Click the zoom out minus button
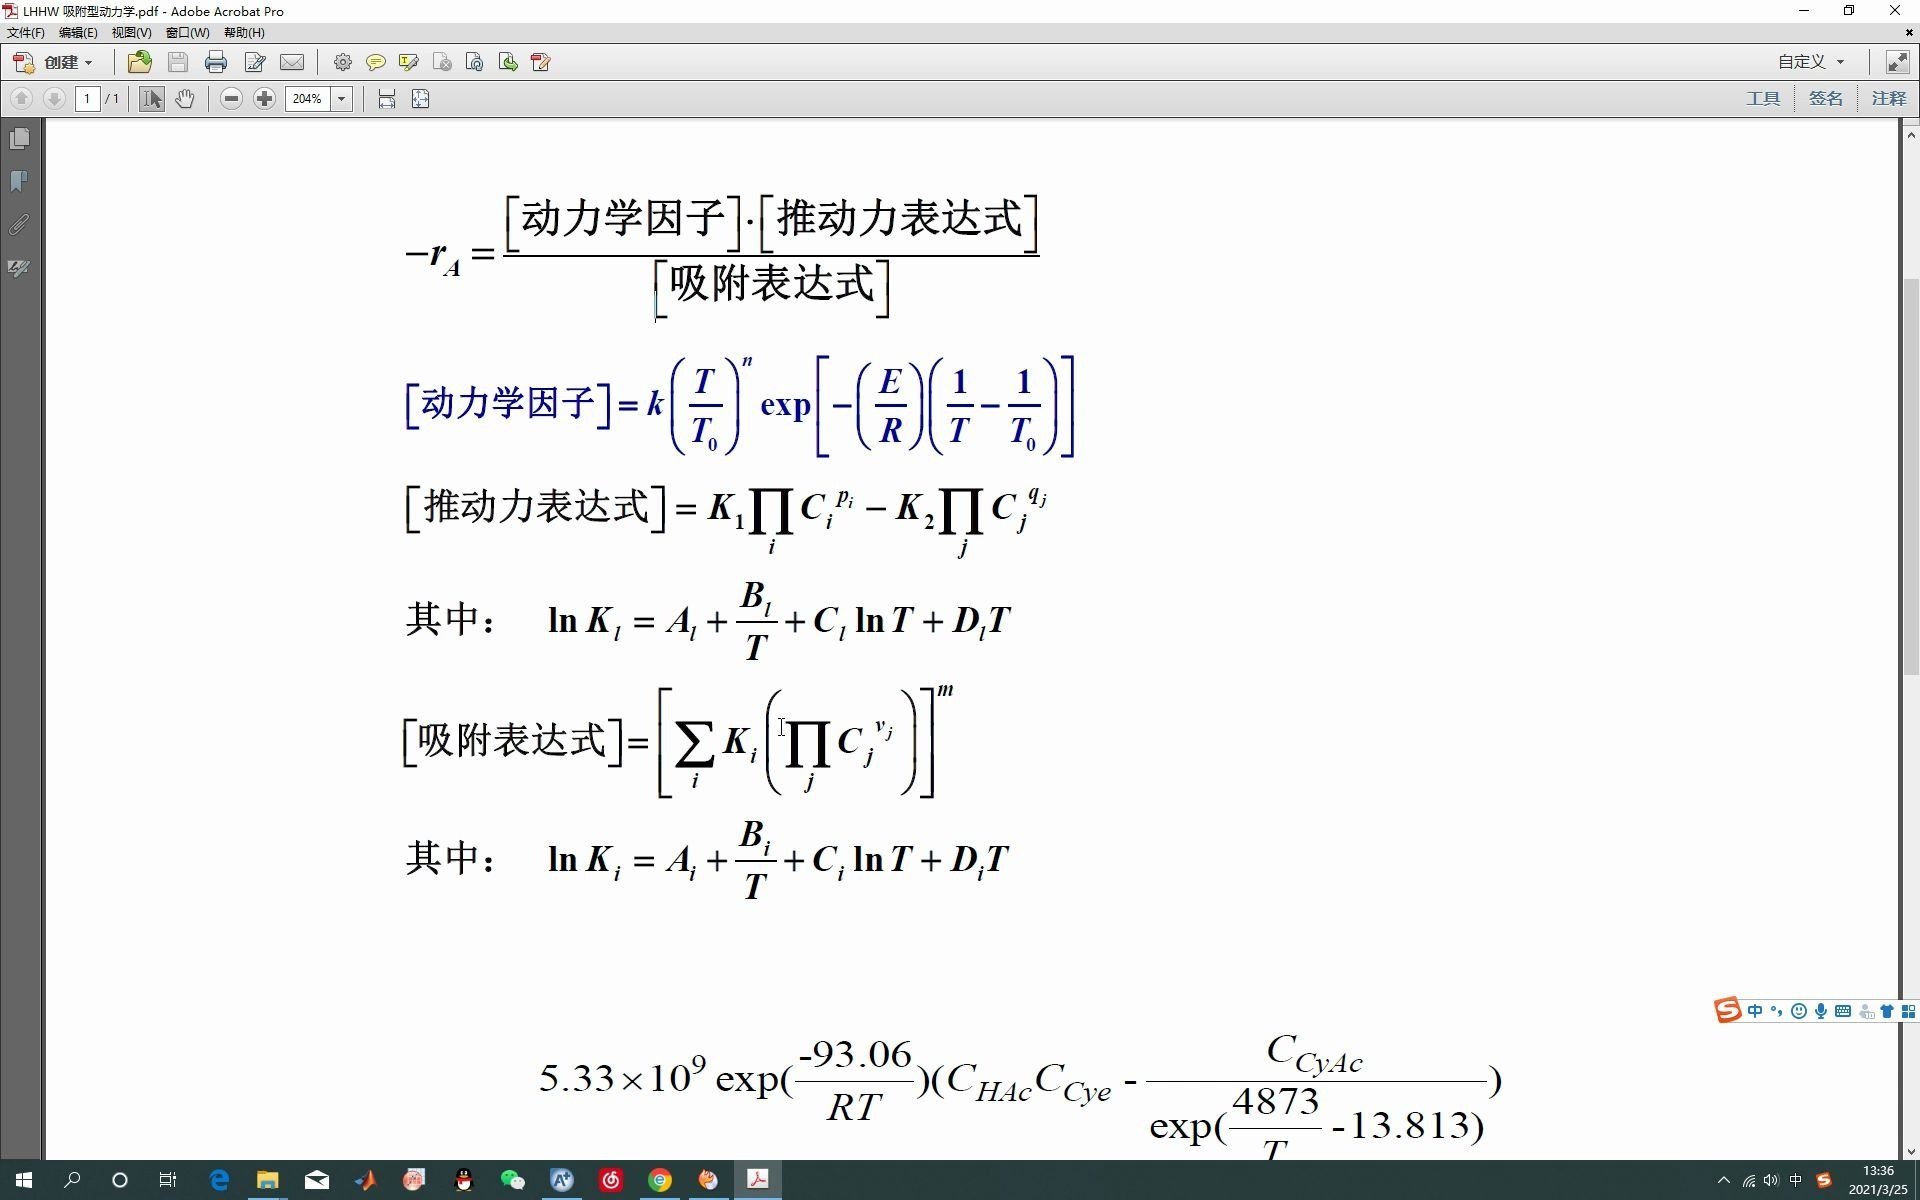Viewport: 1920px width, 1200px height. click(231, 98)
